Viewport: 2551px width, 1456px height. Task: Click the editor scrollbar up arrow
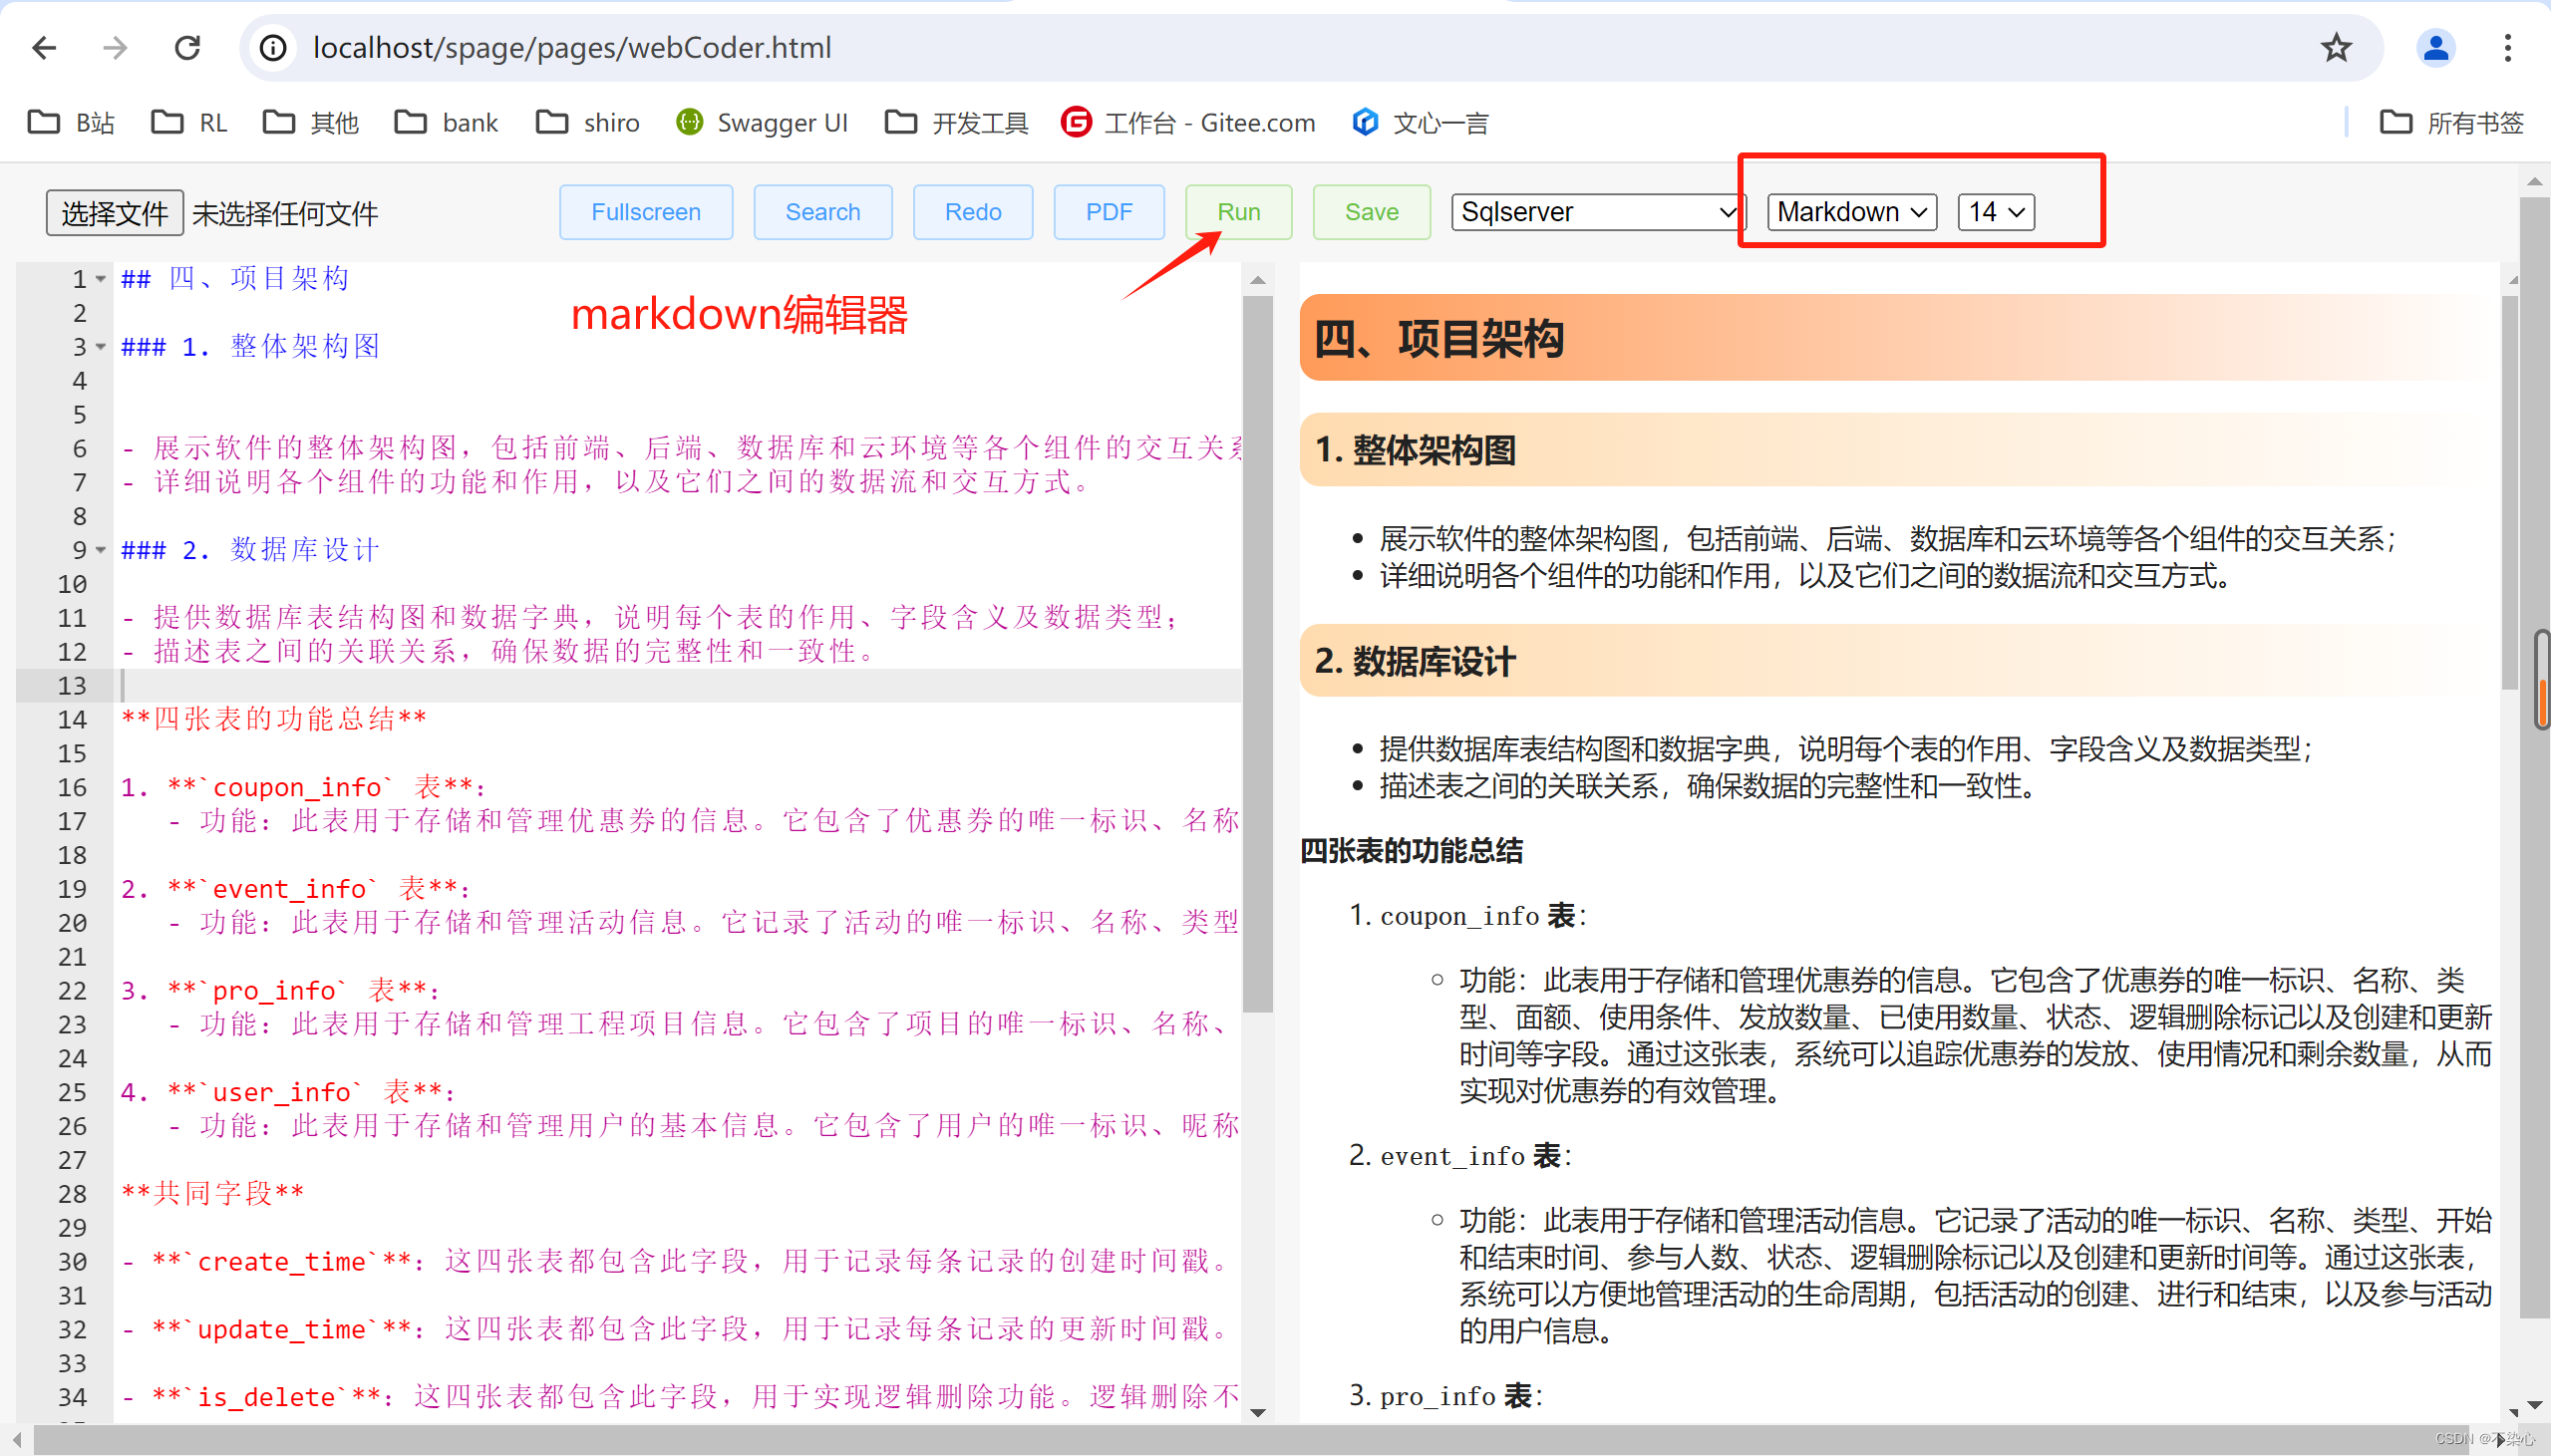coord(1258,280)
